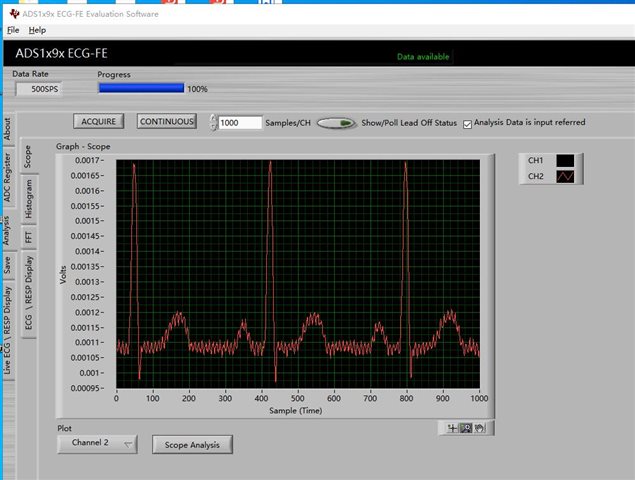Select the pan hand graph tool
Screen dimensions: 635x480
pos(479,428)
